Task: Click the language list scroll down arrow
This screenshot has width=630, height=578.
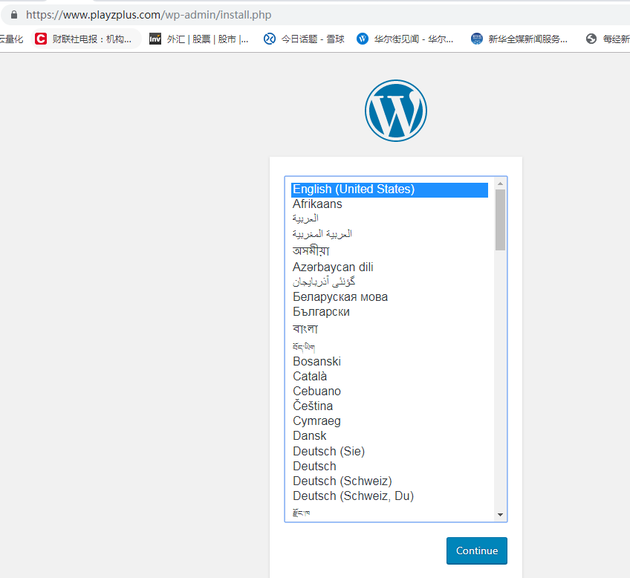Action: (x=500, y=514)
